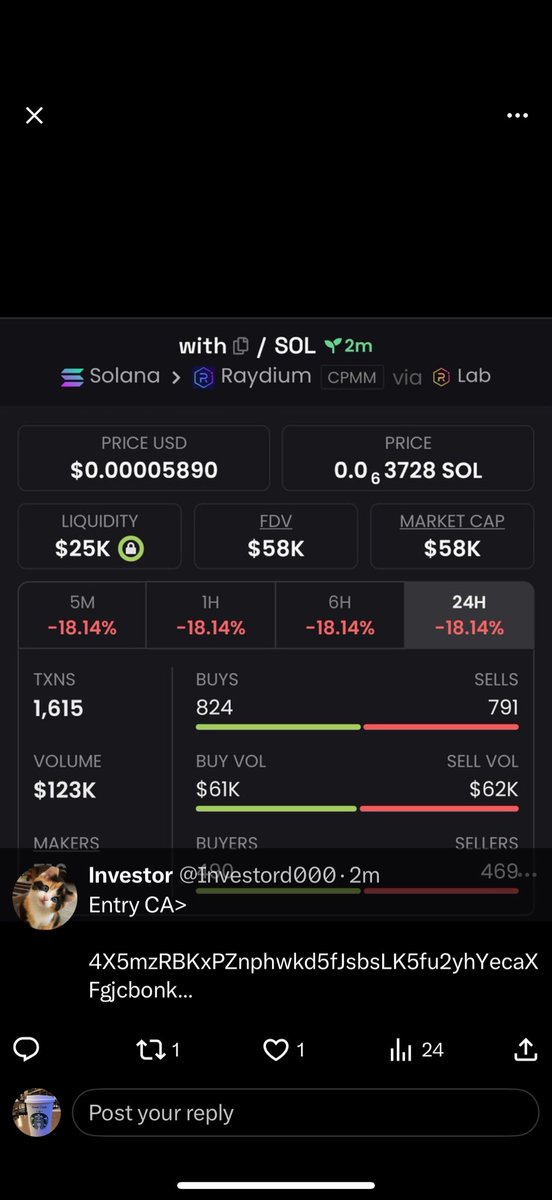Open the FDV underlined label
The height and width of the screenshot is (1200, 552).
click(x=275, y=521)
